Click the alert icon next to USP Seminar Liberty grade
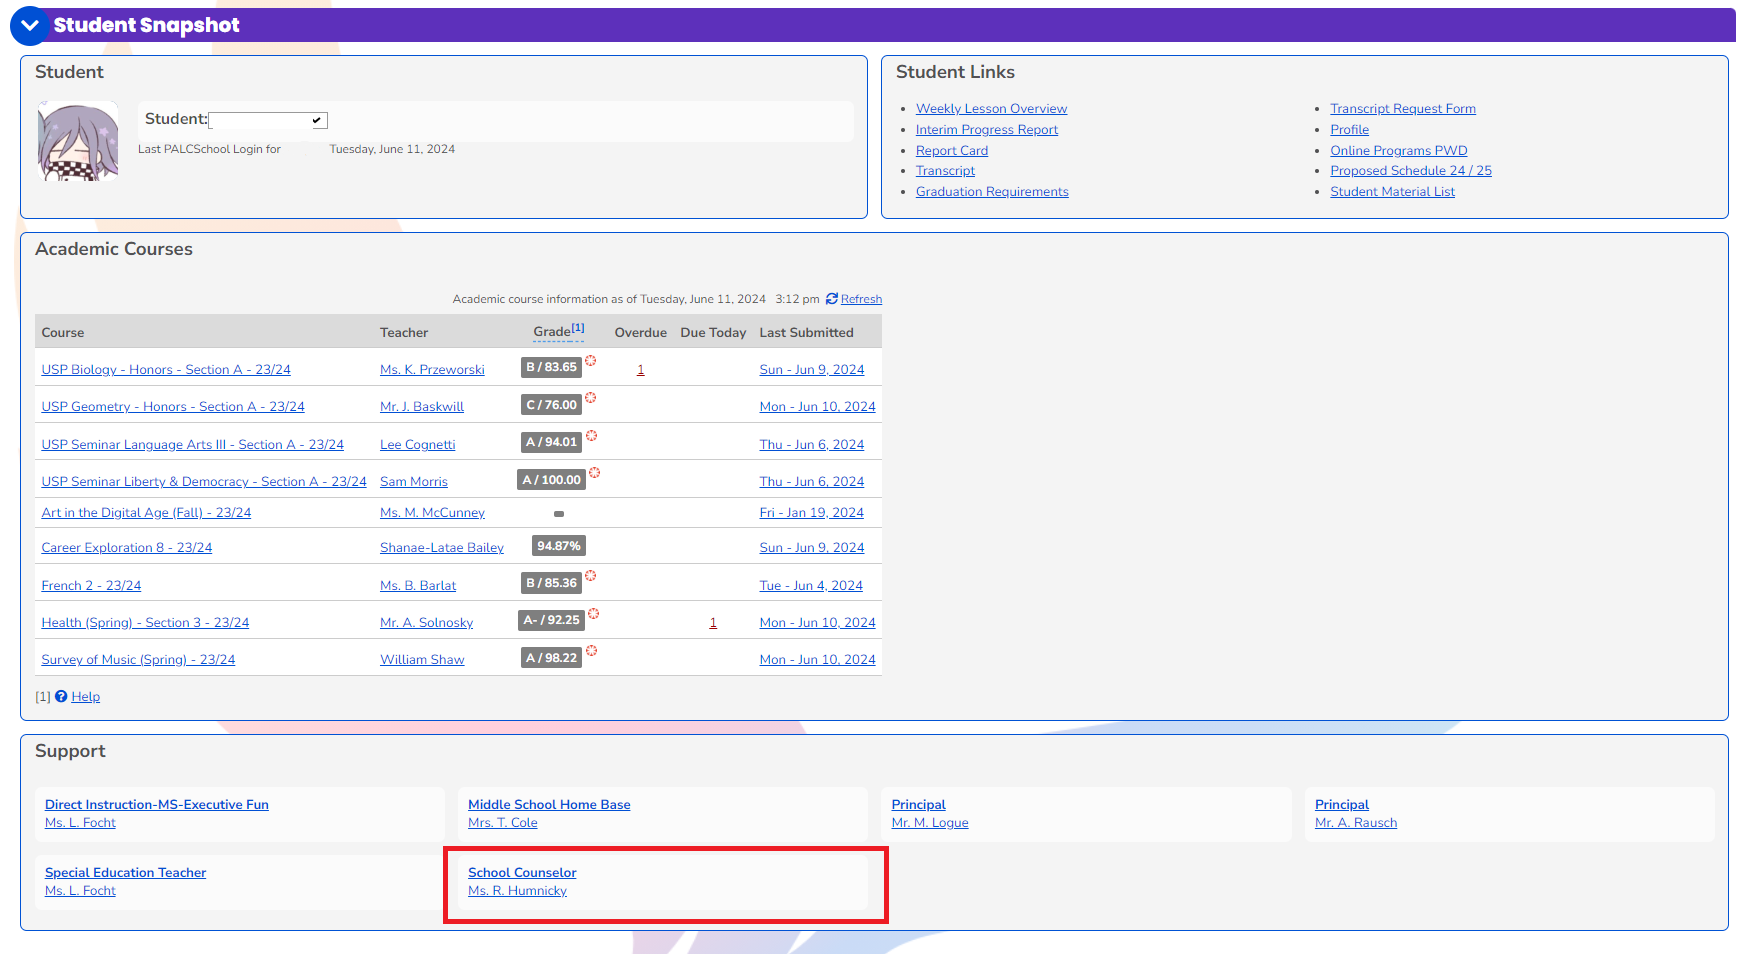1746x954 pixels. 595,473
